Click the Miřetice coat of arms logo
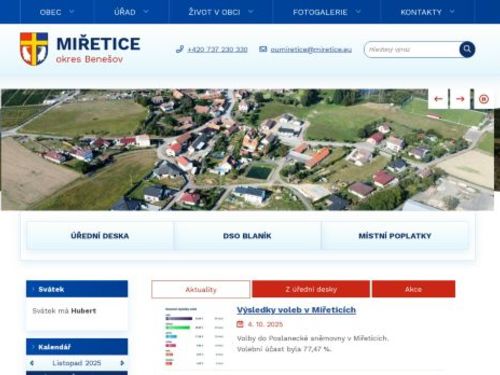The height and width of the screenshot is (375, 500). coord(34,49)
